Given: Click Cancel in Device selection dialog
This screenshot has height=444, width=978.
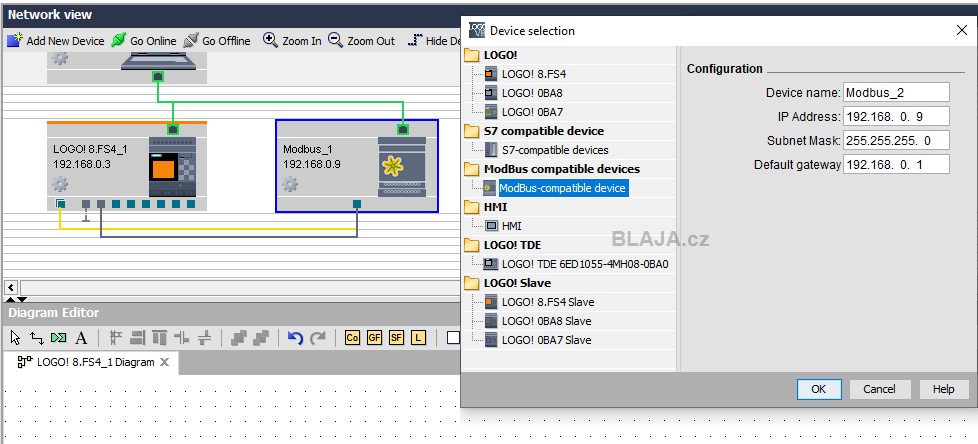Looking at the screenshot, I should (x=879, y=389).
